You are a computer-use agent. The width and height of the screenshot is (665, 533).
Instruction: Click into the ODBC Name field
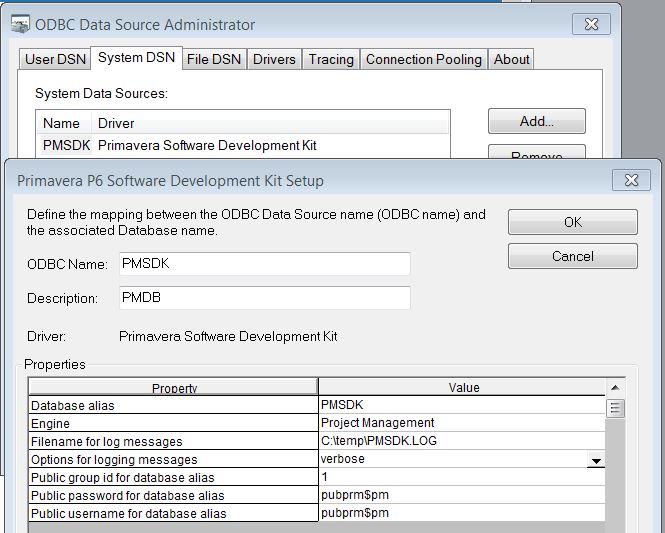(265, 264)
